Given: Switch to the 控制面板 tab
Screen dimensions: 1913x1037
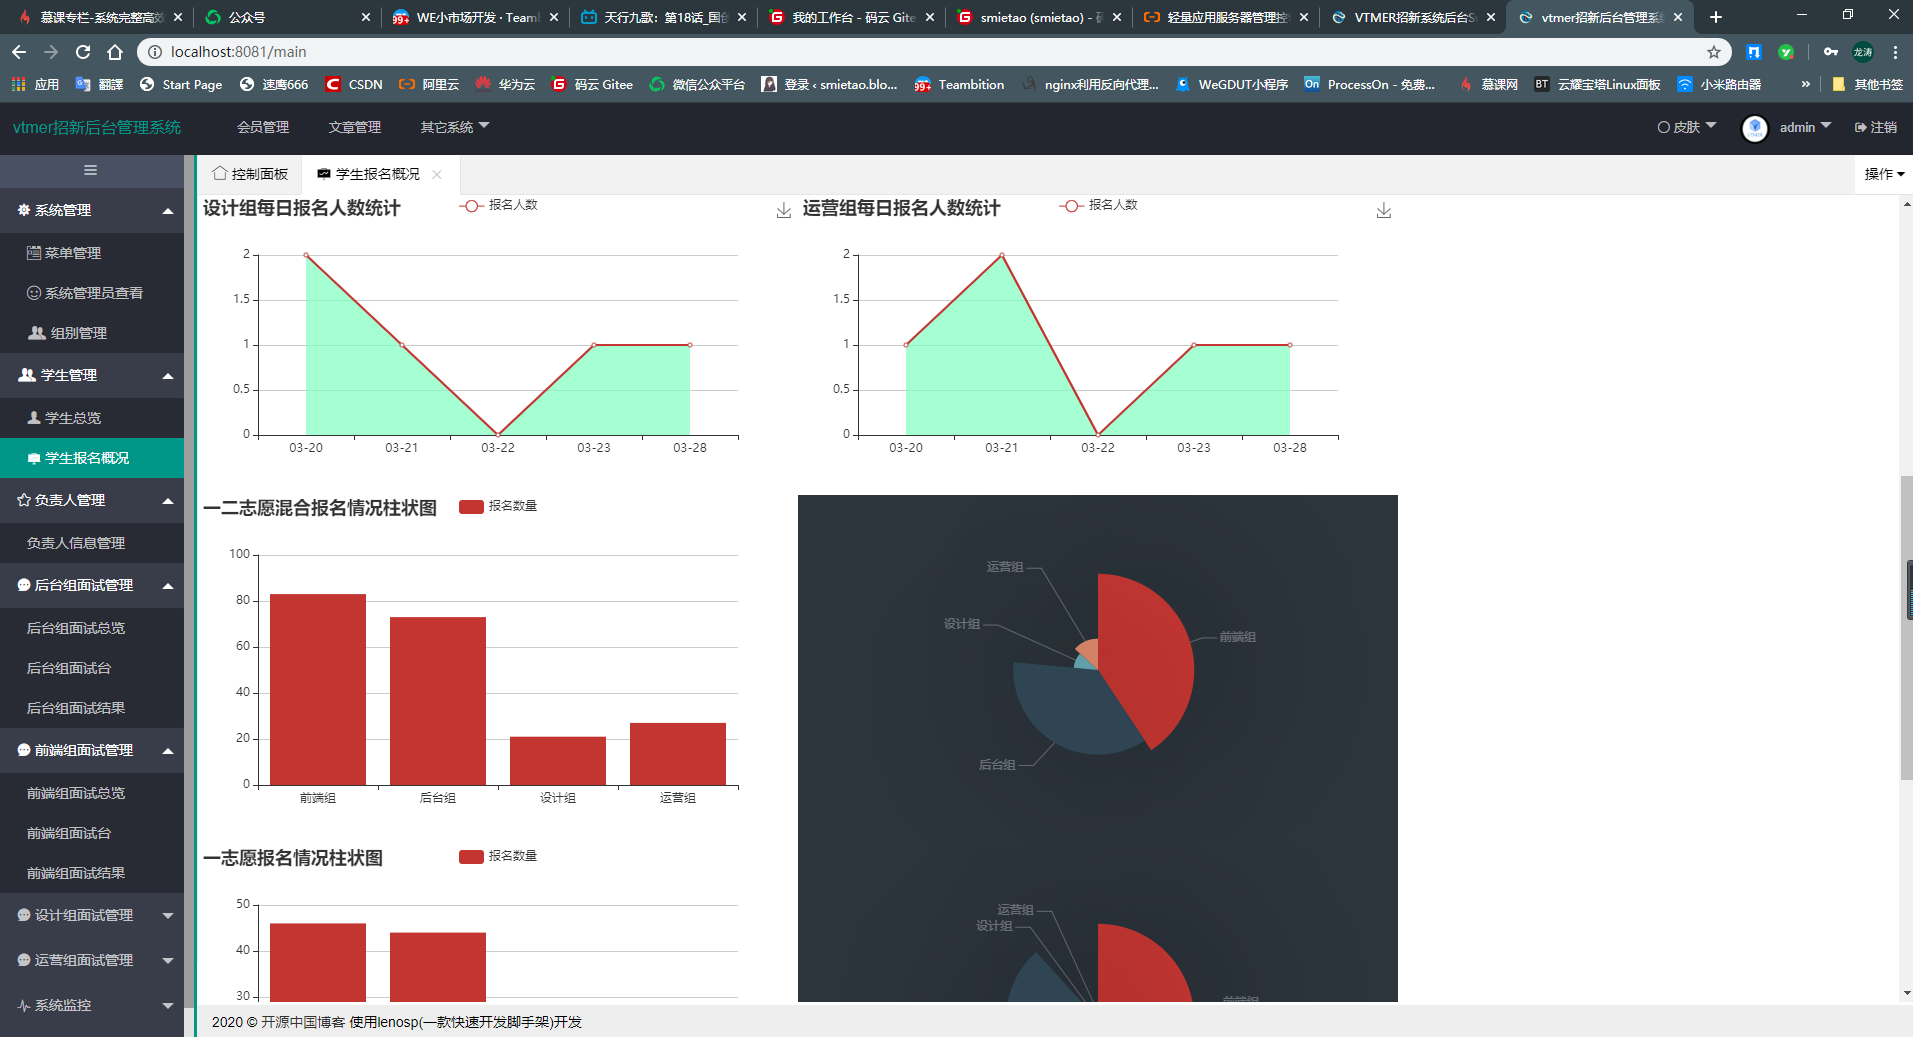Looking at the screenshot, I should [x=250, y=174].
